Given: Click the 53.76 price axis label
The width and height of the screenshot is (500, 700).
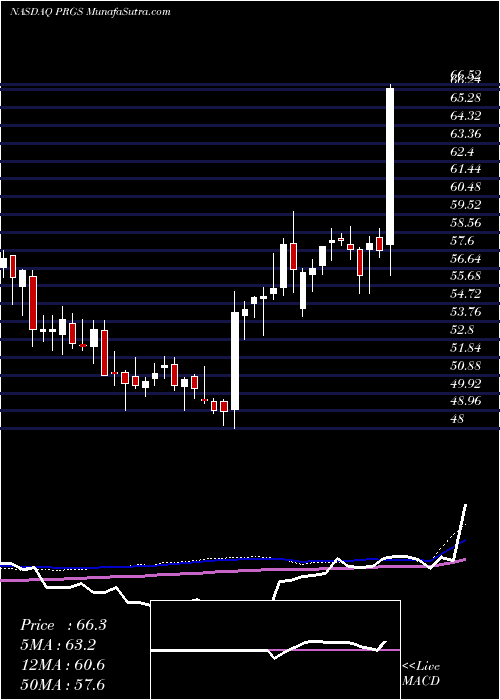Looking at the screenshot, I should point(466,312).
